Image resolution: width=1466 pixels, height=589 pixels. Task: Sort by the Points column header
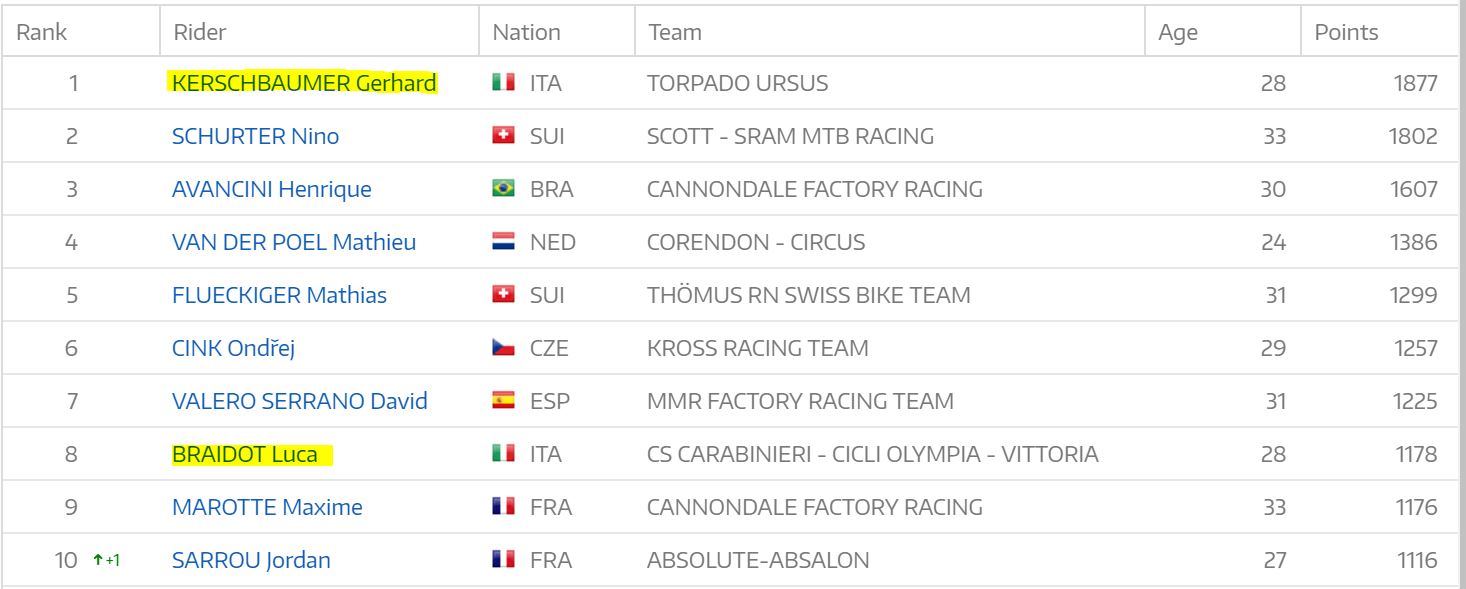(x=1346, y=32)
